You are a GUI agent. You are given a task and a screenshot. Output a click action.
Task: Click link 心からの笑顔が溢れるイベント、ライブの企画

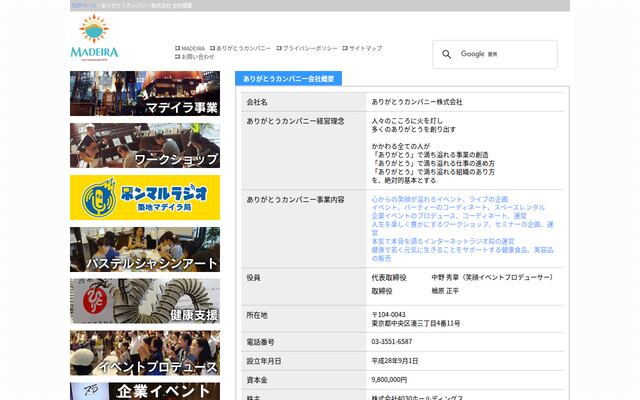pyautogui.click(x=440, y=199)
